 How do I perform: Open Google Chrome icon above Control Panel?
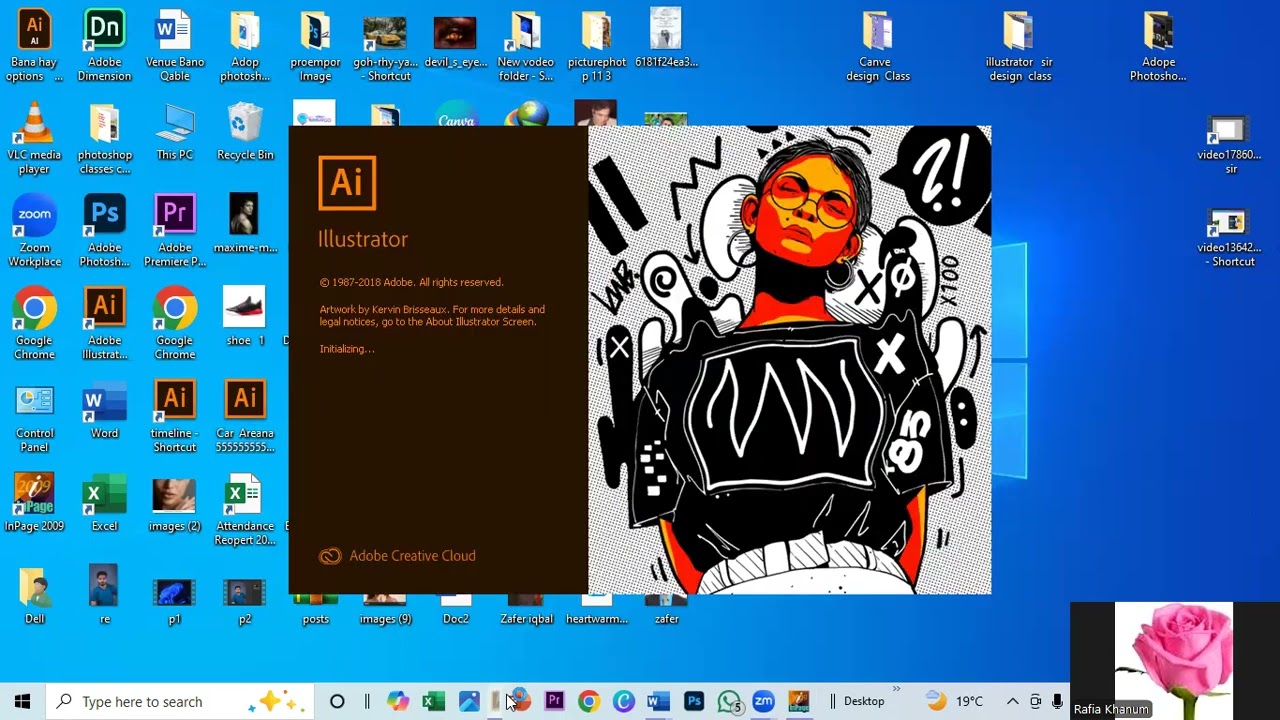pos(35,324)
